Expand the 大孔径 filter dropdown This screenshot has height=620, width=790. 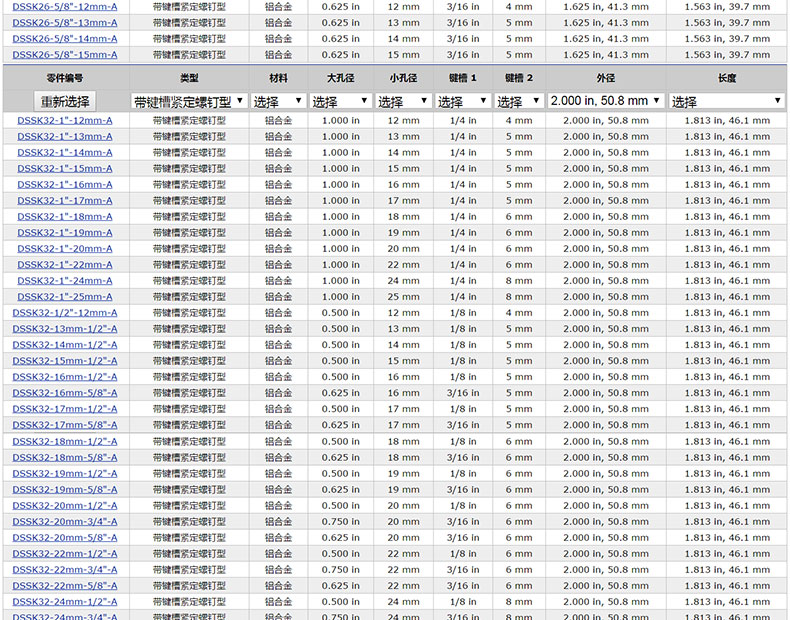click(x=340, y=101)
